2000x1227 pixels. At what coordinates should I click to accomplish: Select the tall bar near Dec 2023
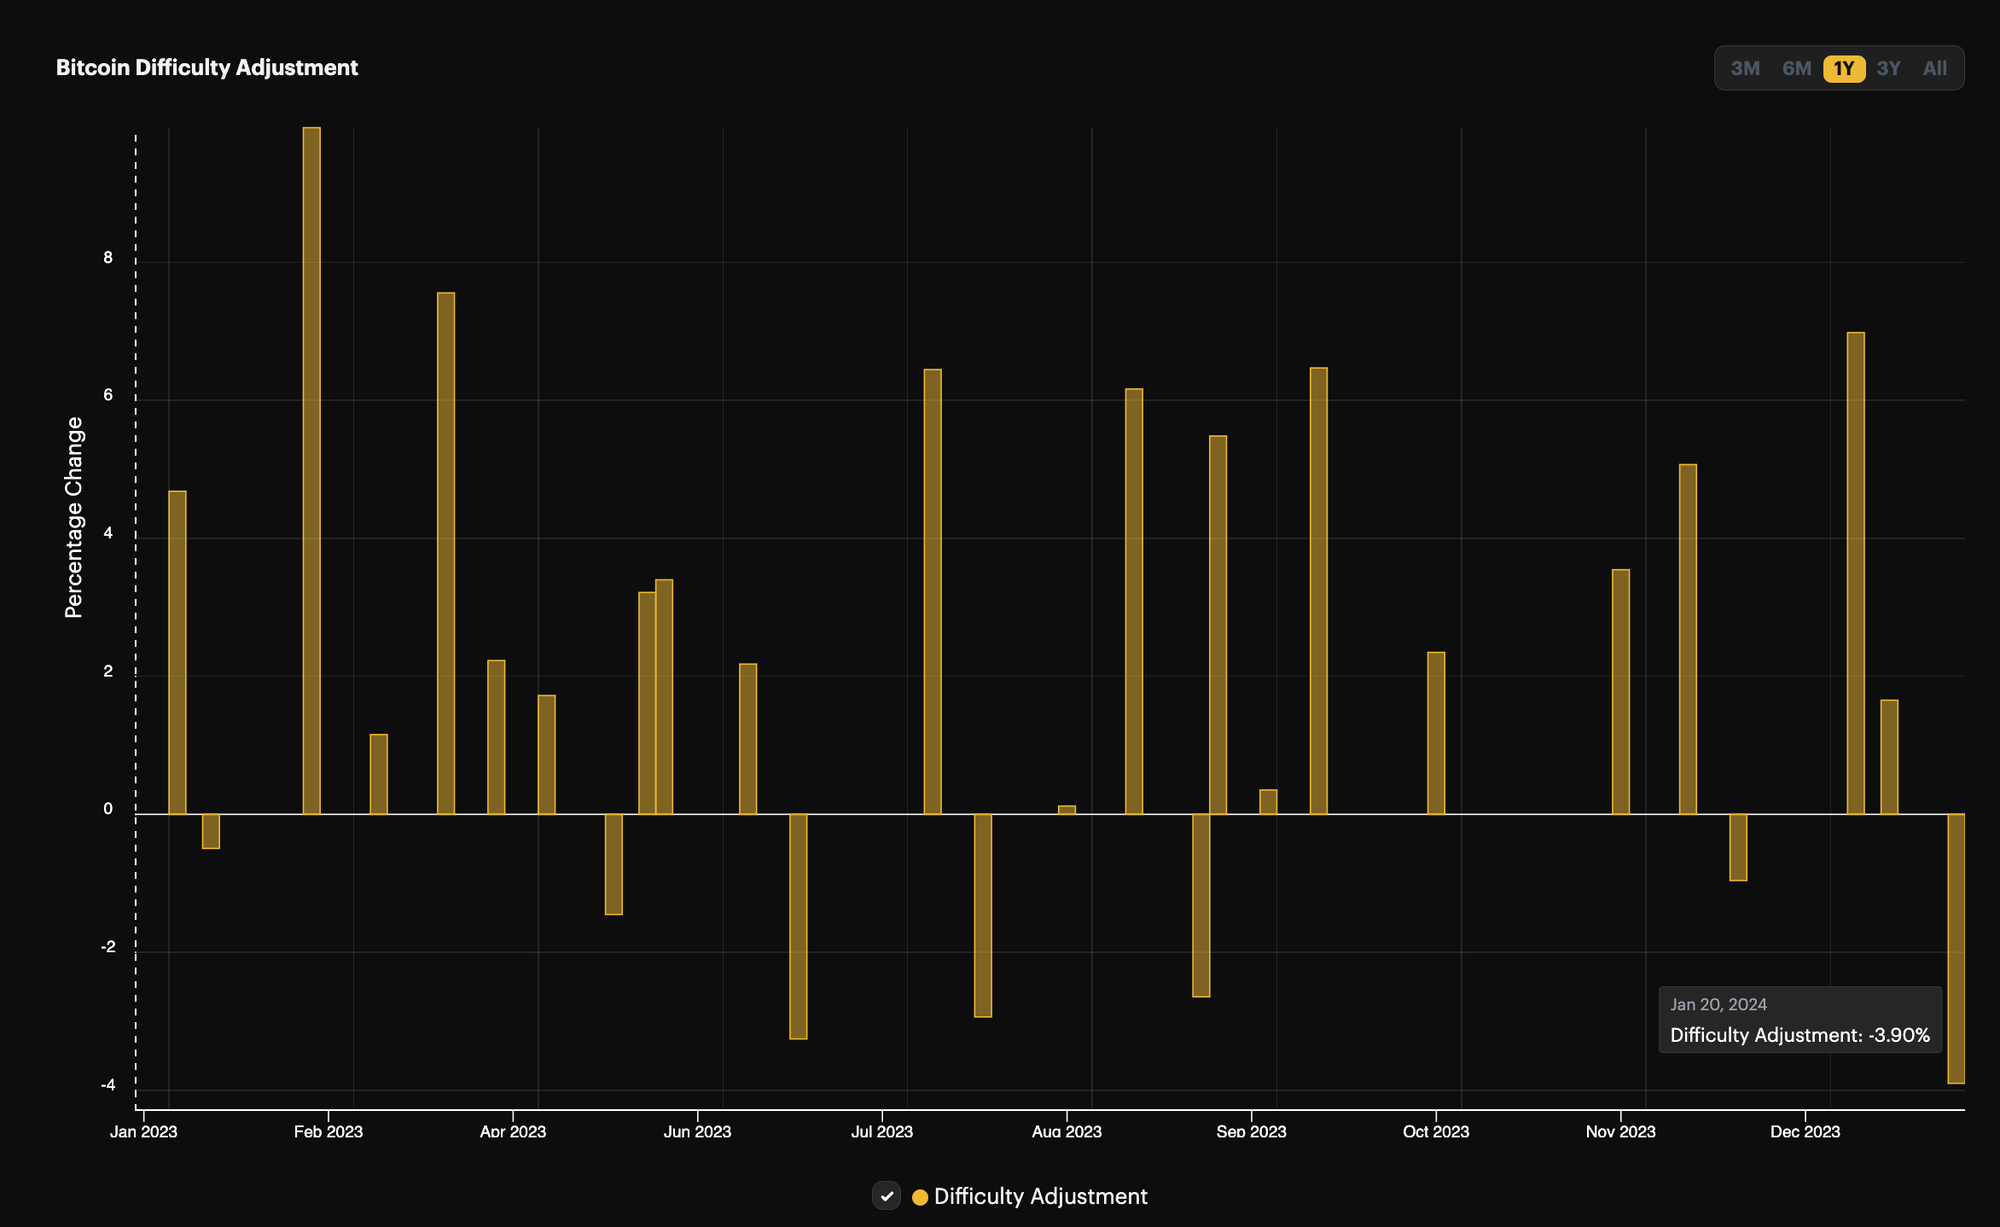pos(1855,570)
